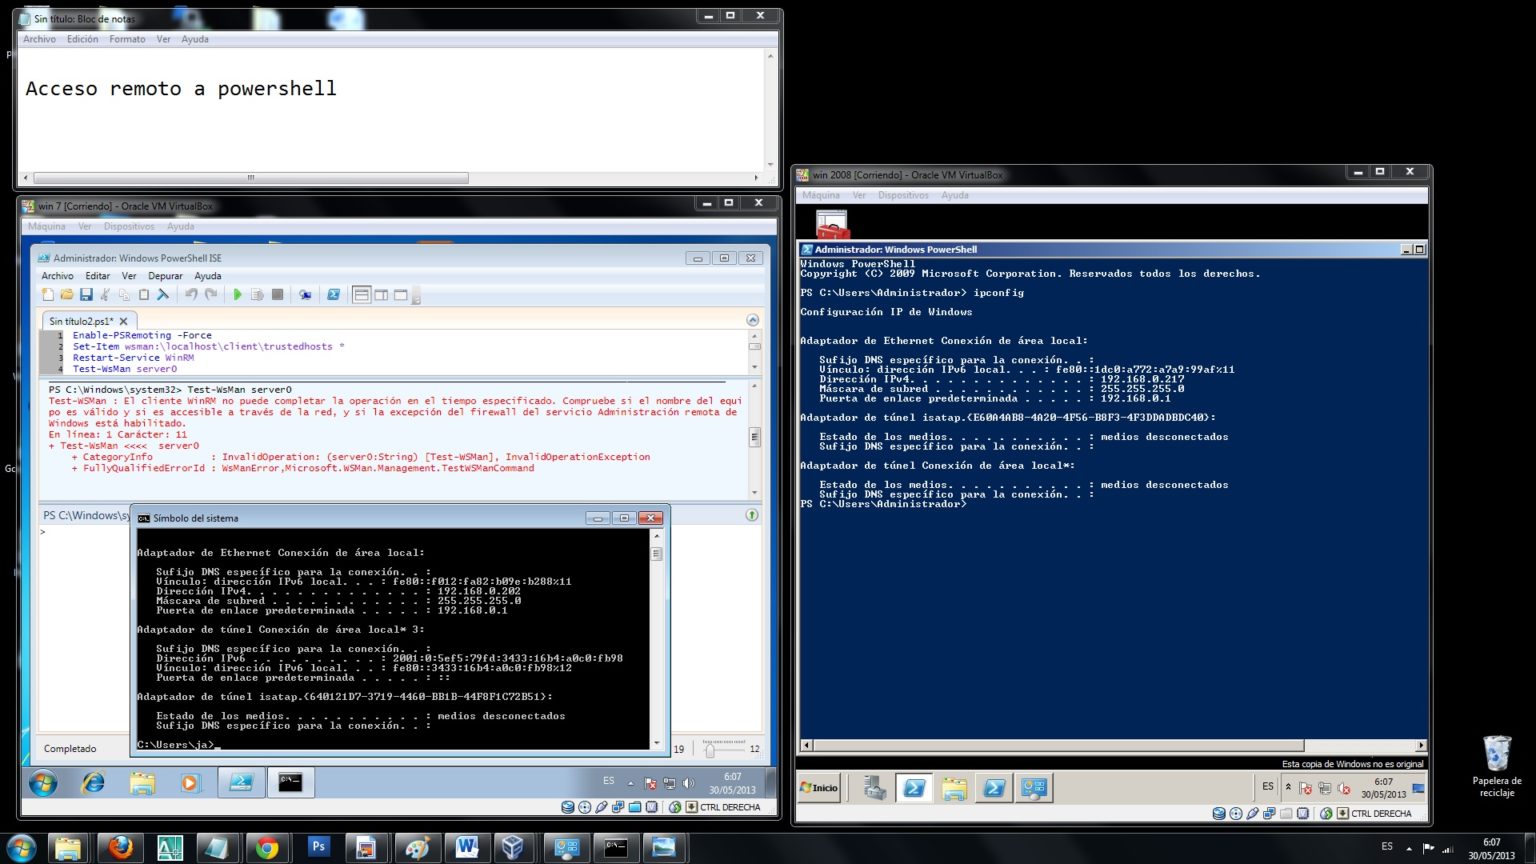Toggle the hidden icons arrow in system tray
1536x864 pixels.
click(631, 783)
